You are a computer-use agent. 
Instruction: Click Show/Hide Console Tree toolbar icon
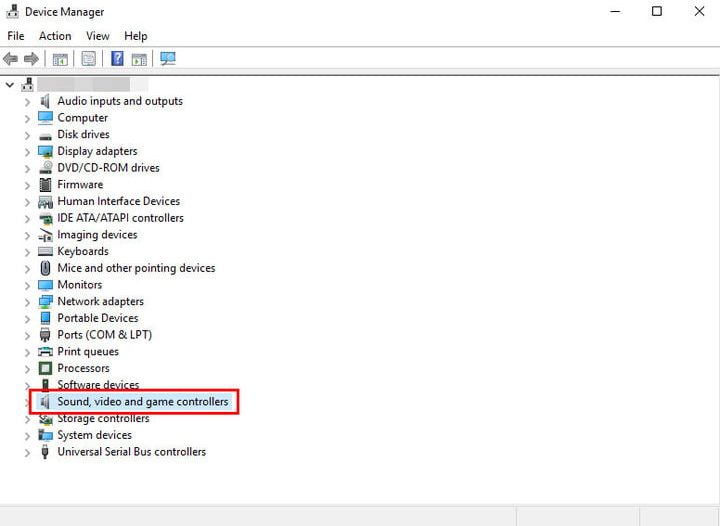pos(60,59)
